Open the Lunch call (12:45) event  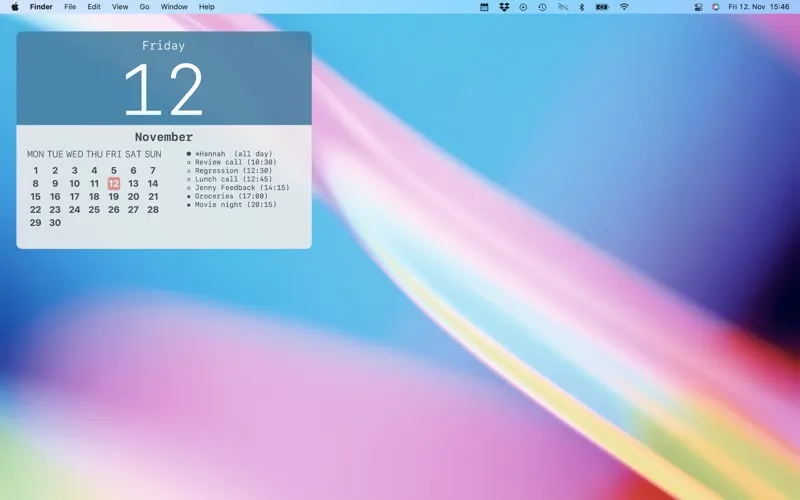tap(230, 179)
